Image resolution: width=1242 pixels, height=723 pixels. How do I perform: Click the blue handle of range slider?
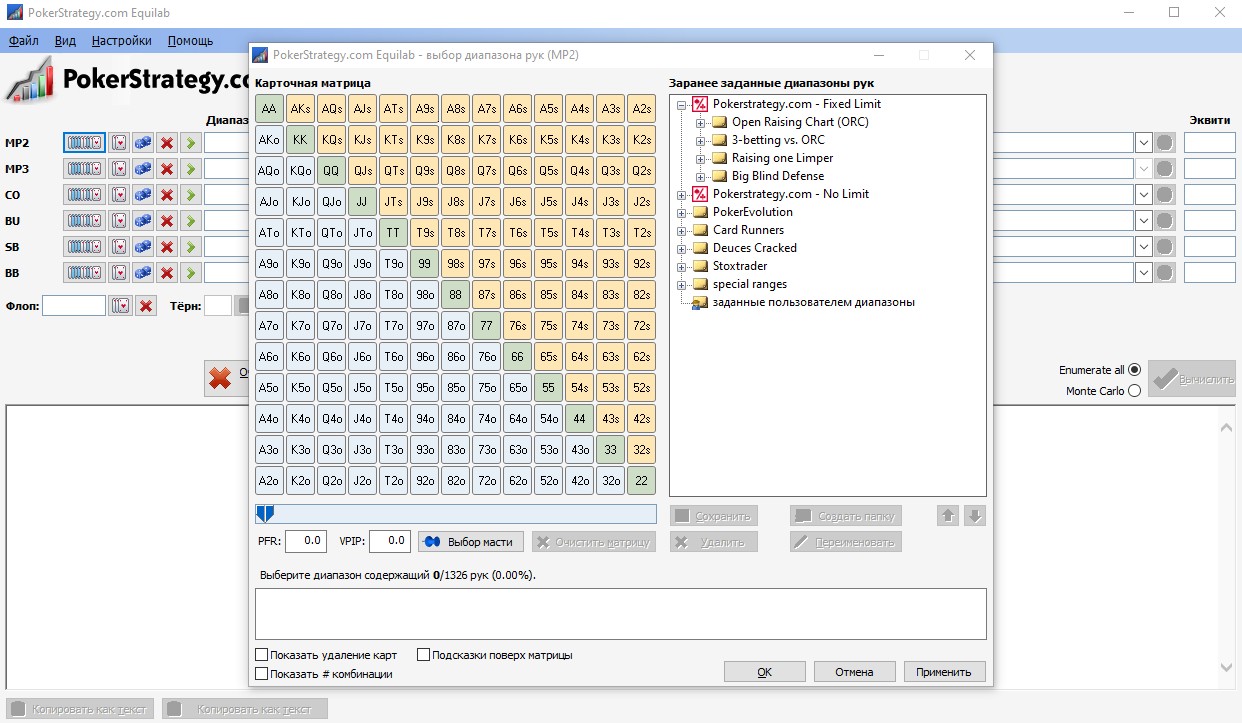[x=264, y=513]
